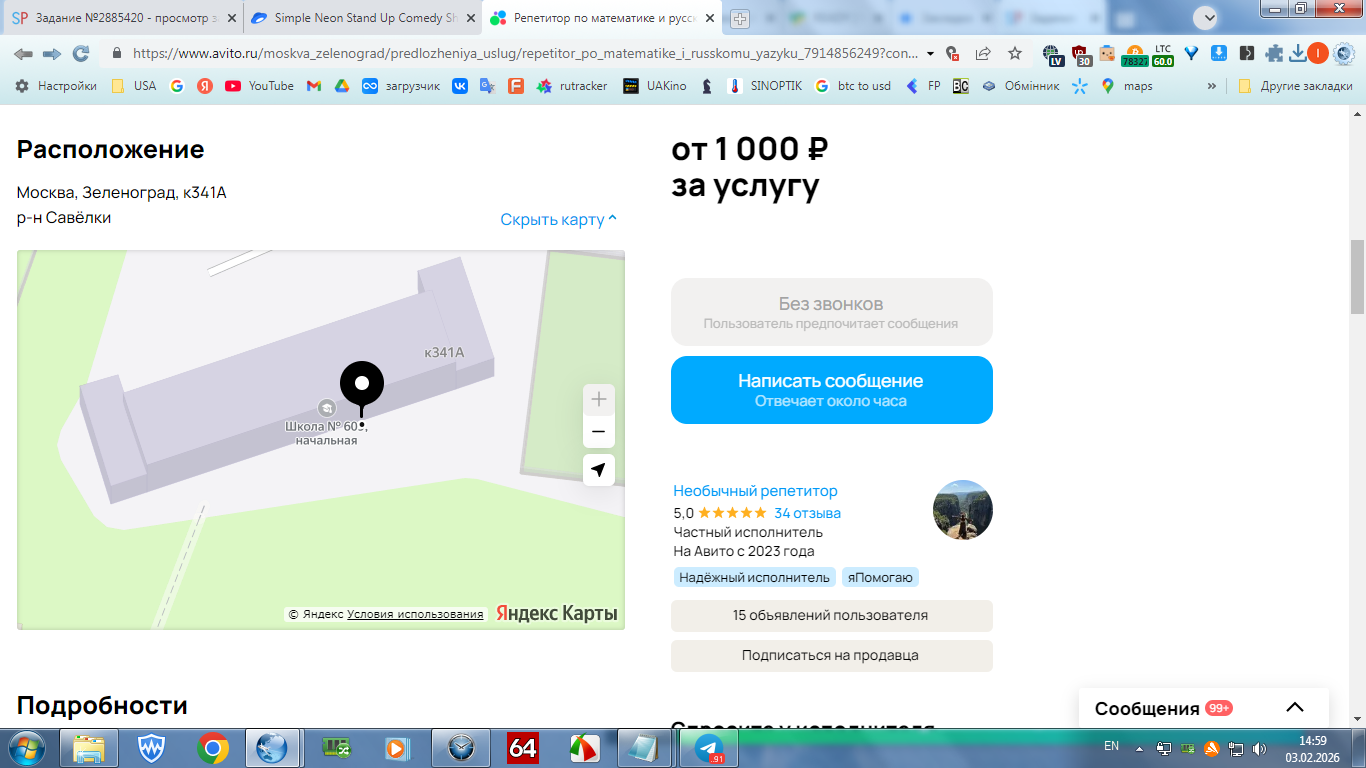Click the disabled Без звонков button
Viewport: 1366px width, 768px height.
tap(831, 312)
